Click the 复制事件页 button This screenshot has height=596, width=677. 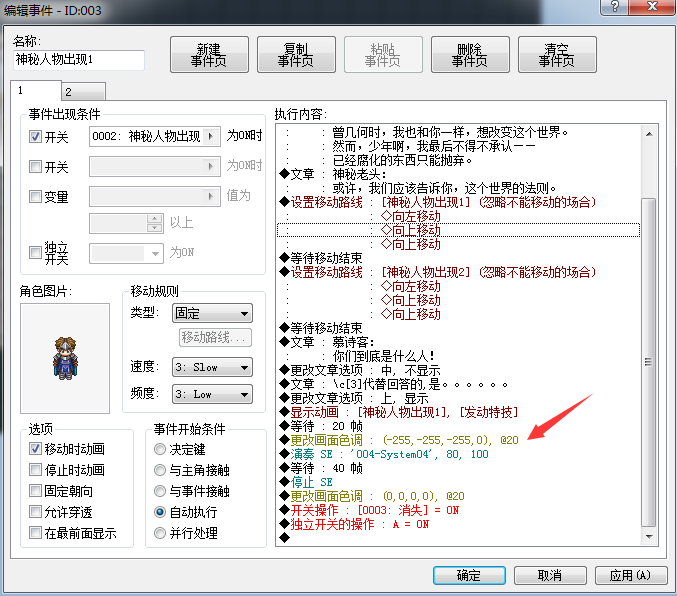296,54
